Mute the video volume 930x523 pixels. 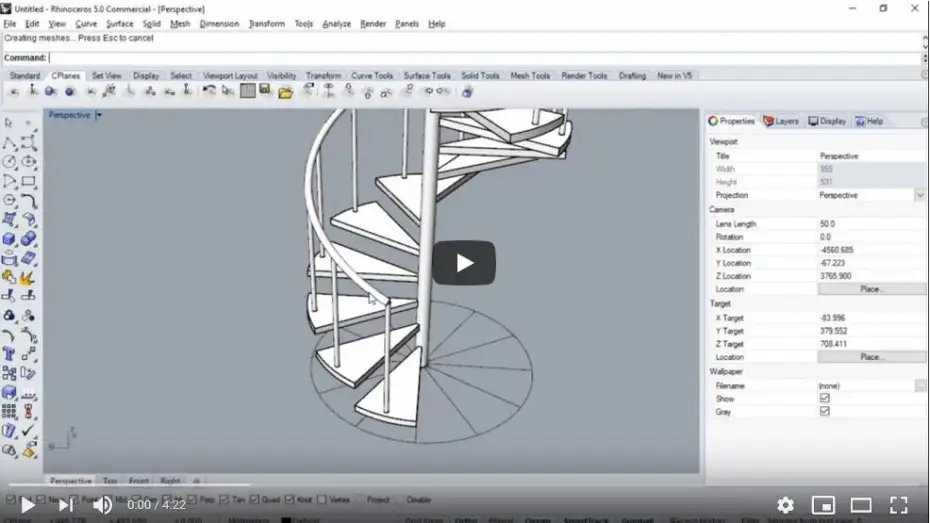(x=102, y=505)
